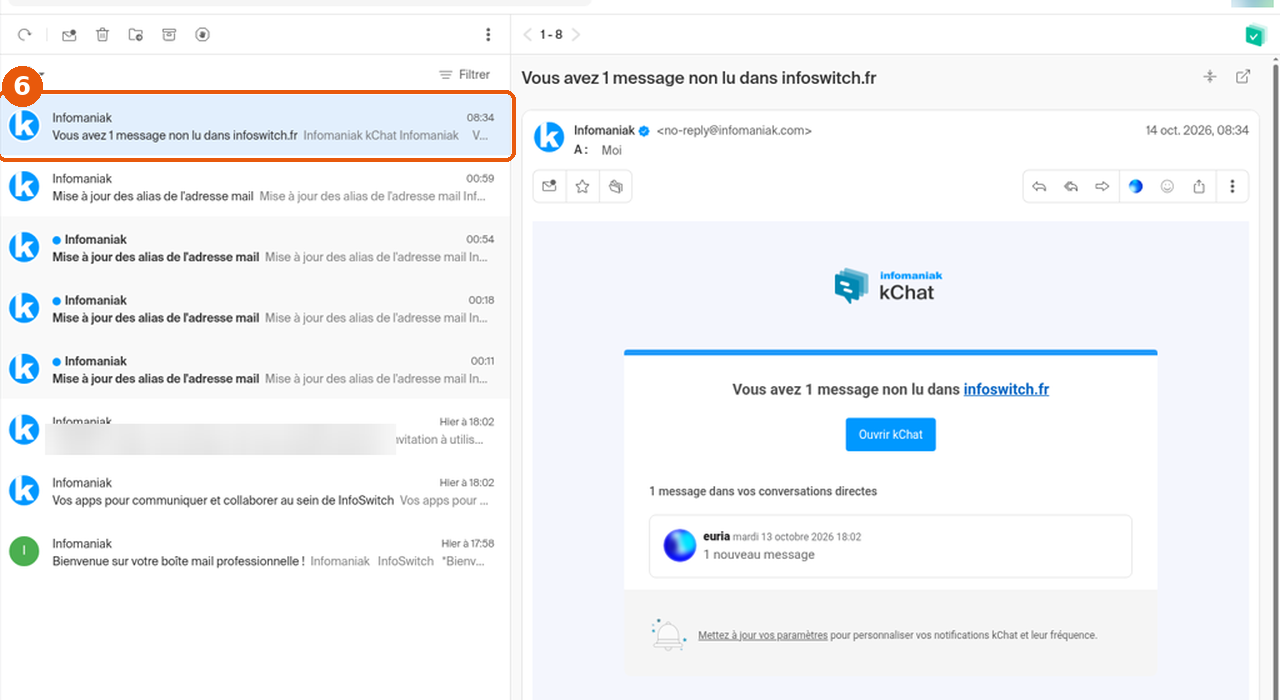
Task: Open the 00:59 alias update email
Action: (255, 187)
